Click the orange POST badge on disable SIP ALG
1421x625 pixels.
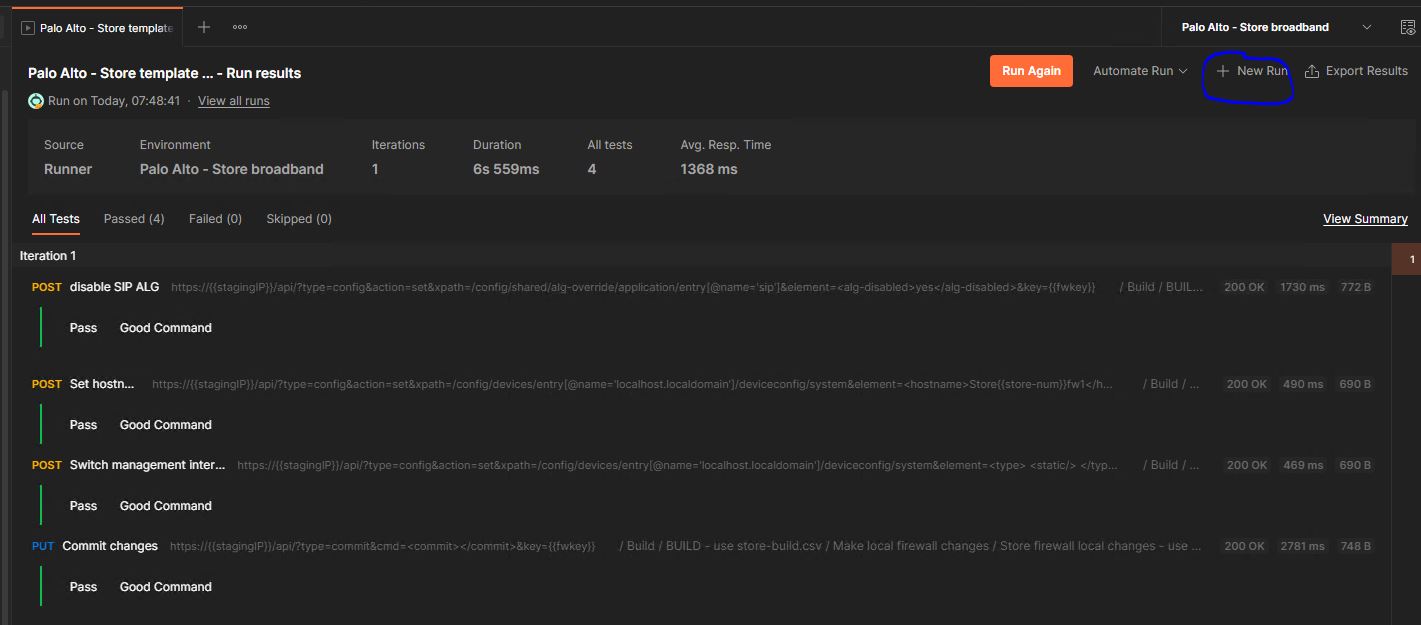tap(46, 287)
